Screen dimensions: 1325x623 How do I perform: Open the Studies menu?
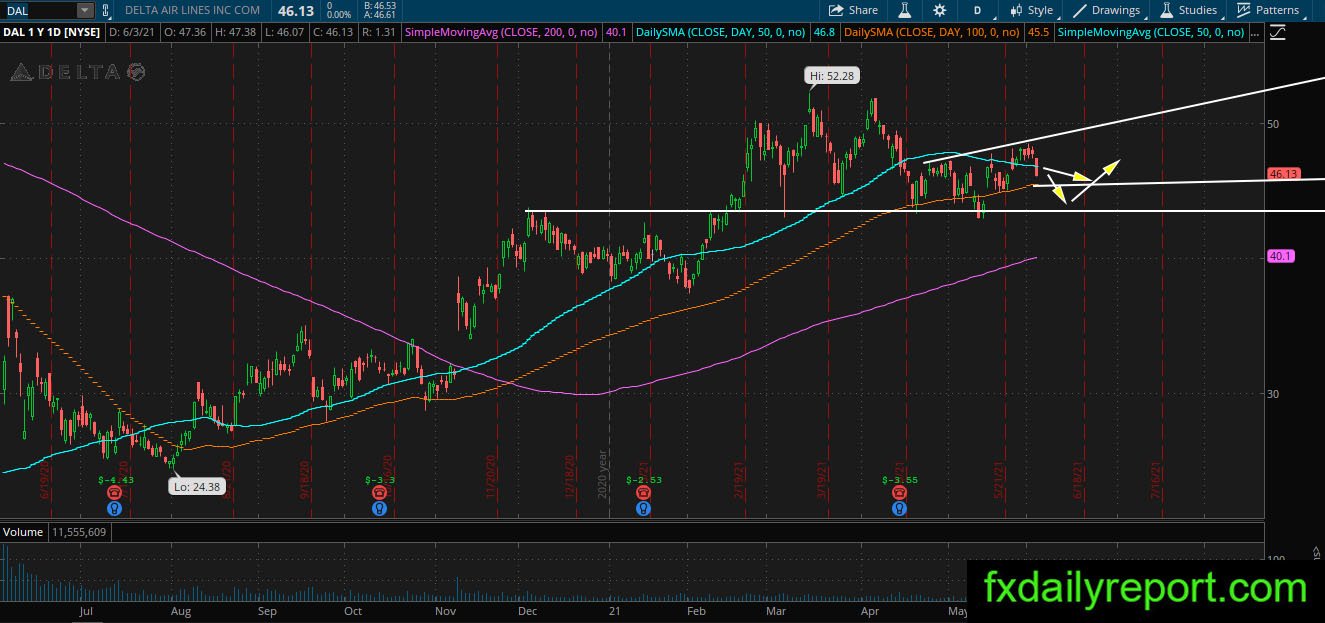pyautogui.click(x=1188, y=10)
